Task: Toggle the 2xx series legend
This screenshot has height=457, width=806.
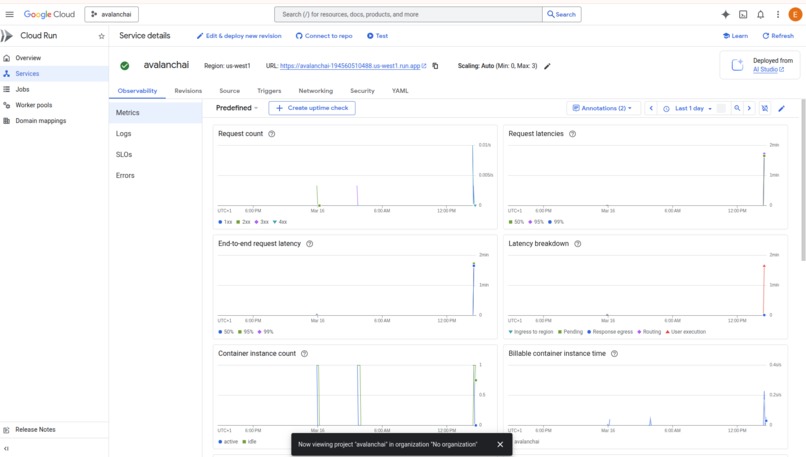Action: (x=243, y=222)
